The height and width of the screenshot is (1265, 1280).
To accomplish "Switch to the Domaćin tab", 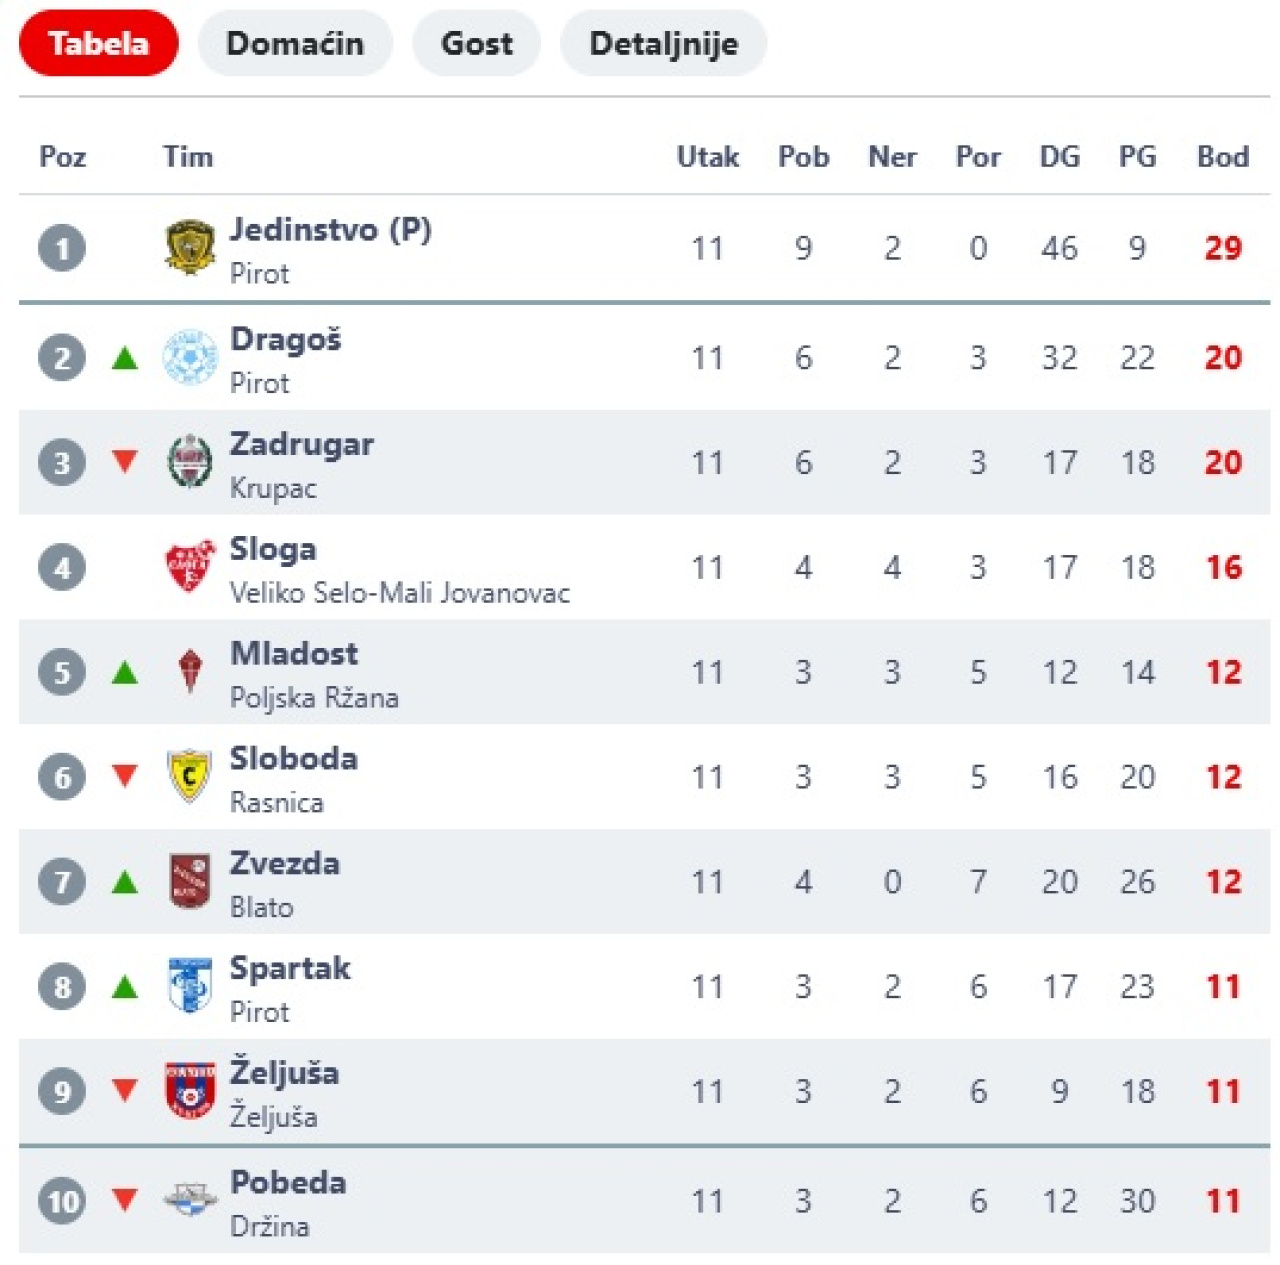I will [x=295, y=44].
